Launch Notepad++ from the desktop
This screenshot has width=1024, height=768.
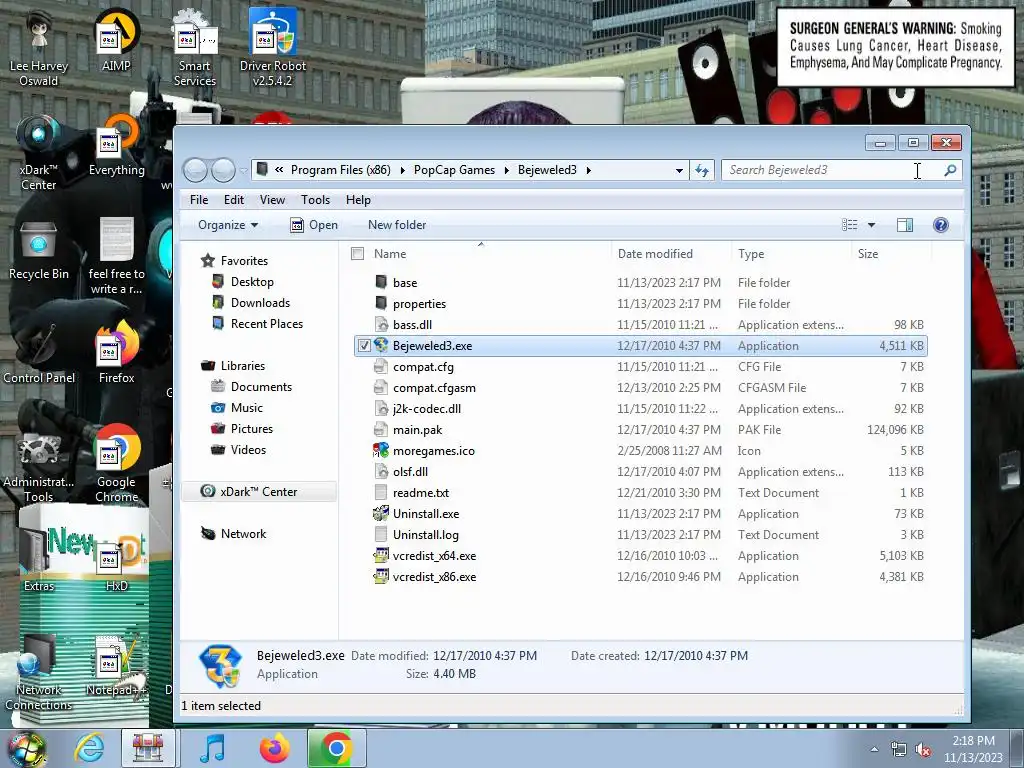click(116, 666)
